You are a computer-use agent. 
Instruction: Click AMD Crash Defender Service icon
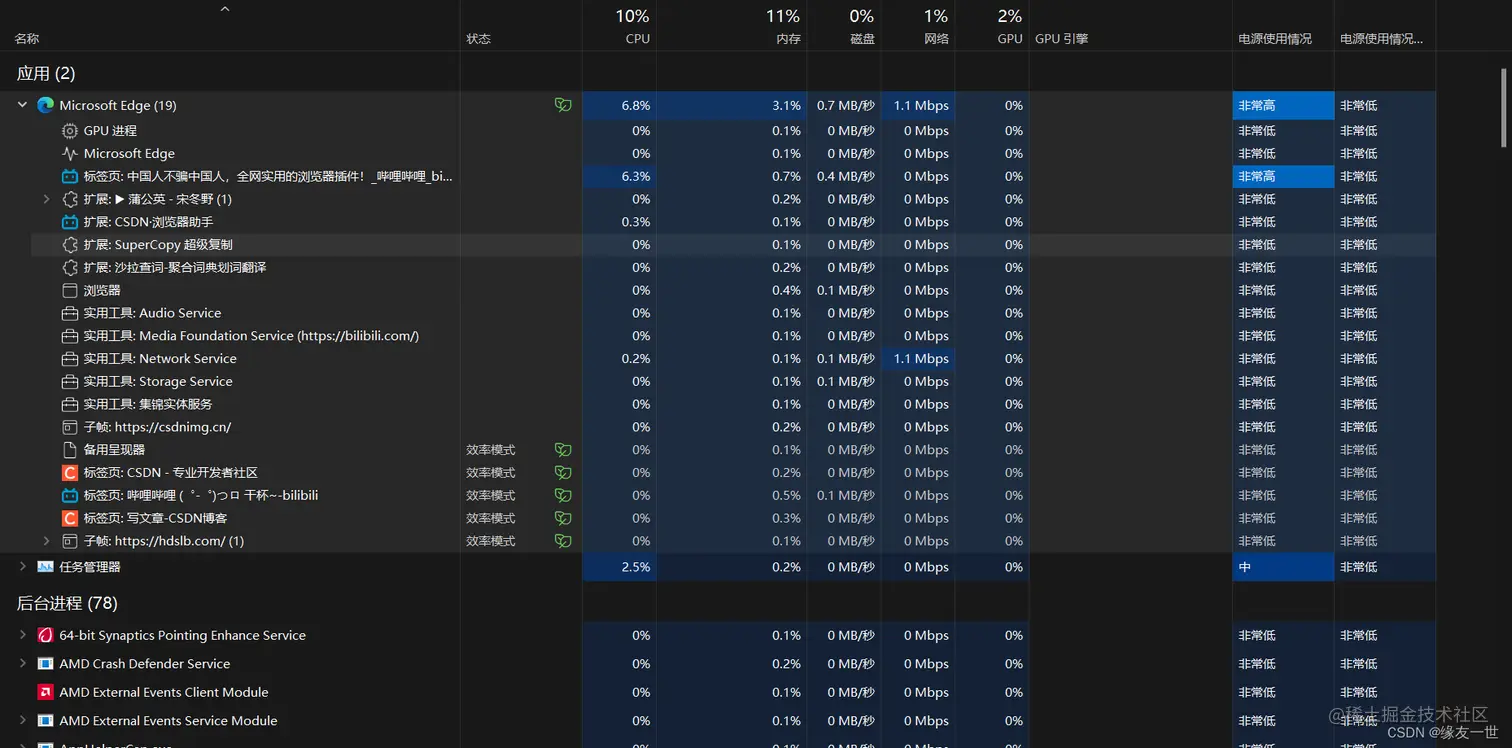click(45, 664)
